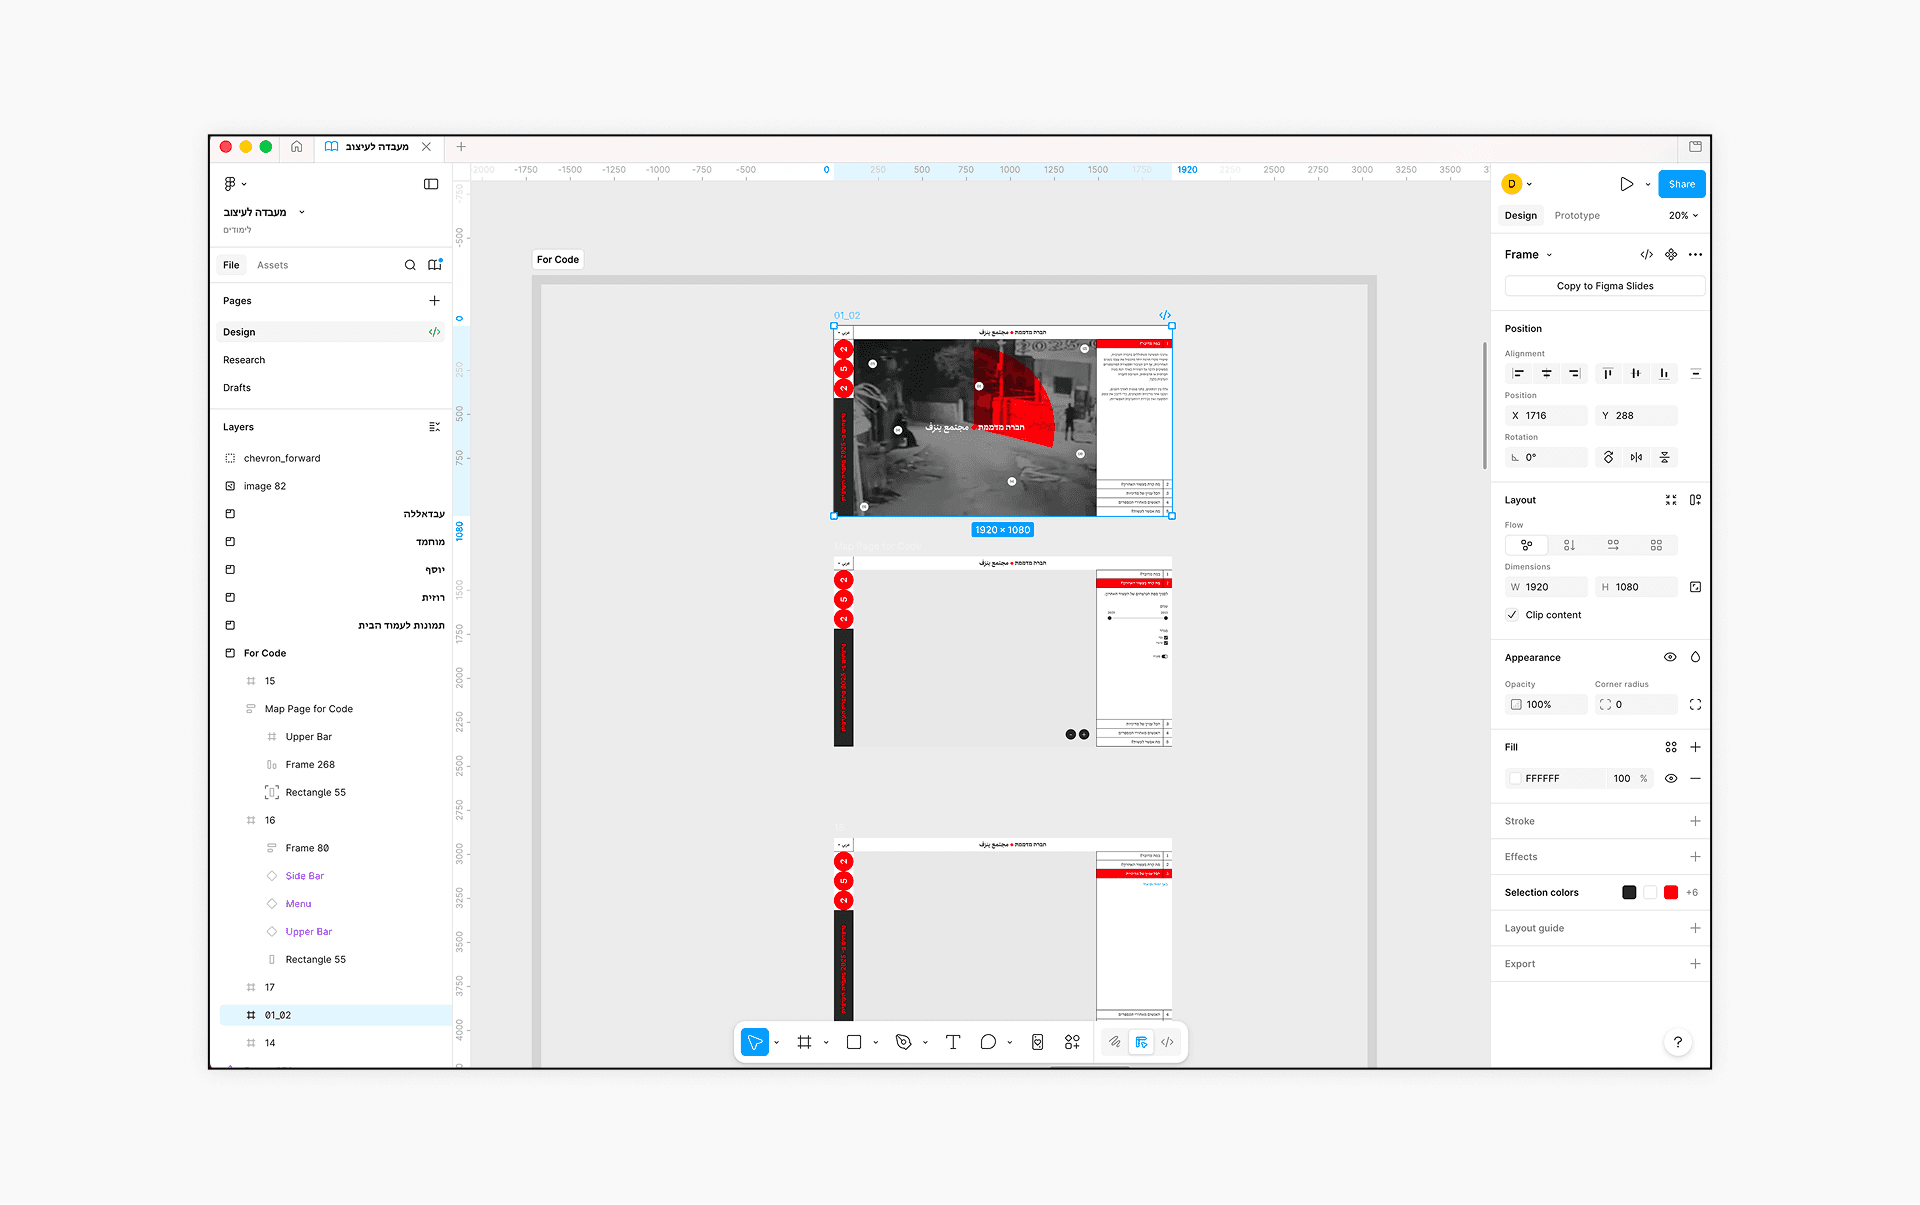Viewport: 1920px width, 1205px height.
Task: Click the red selection color swatch
Action: (1670, 892)
